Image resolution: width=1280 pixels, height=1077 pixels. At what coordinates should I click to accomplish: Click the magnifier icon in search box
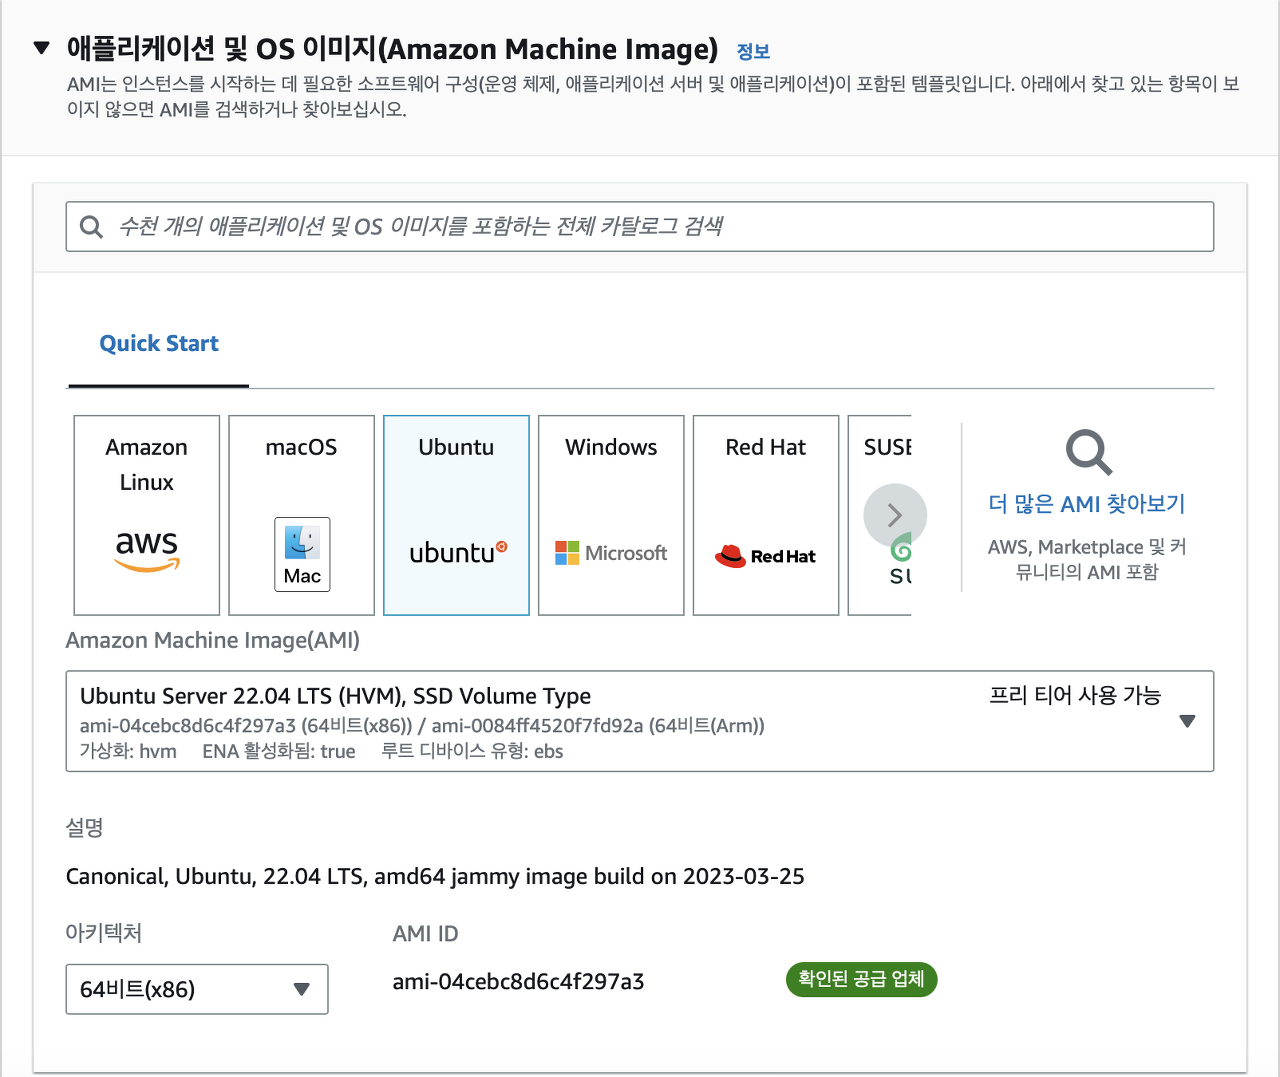click(x=91, y=227)
